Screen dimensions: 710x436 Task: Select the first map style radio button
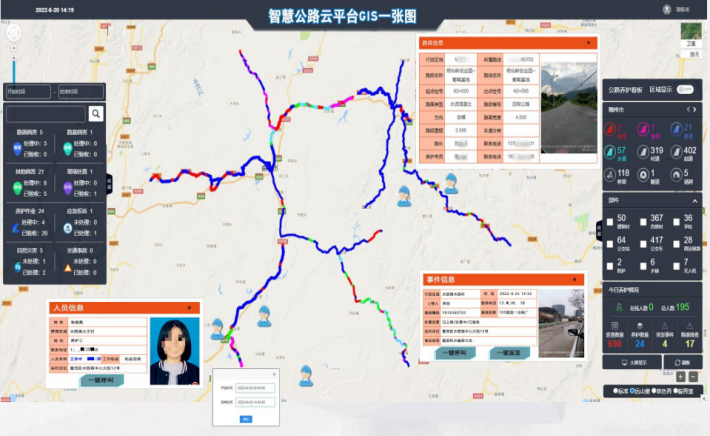point(615,391)
